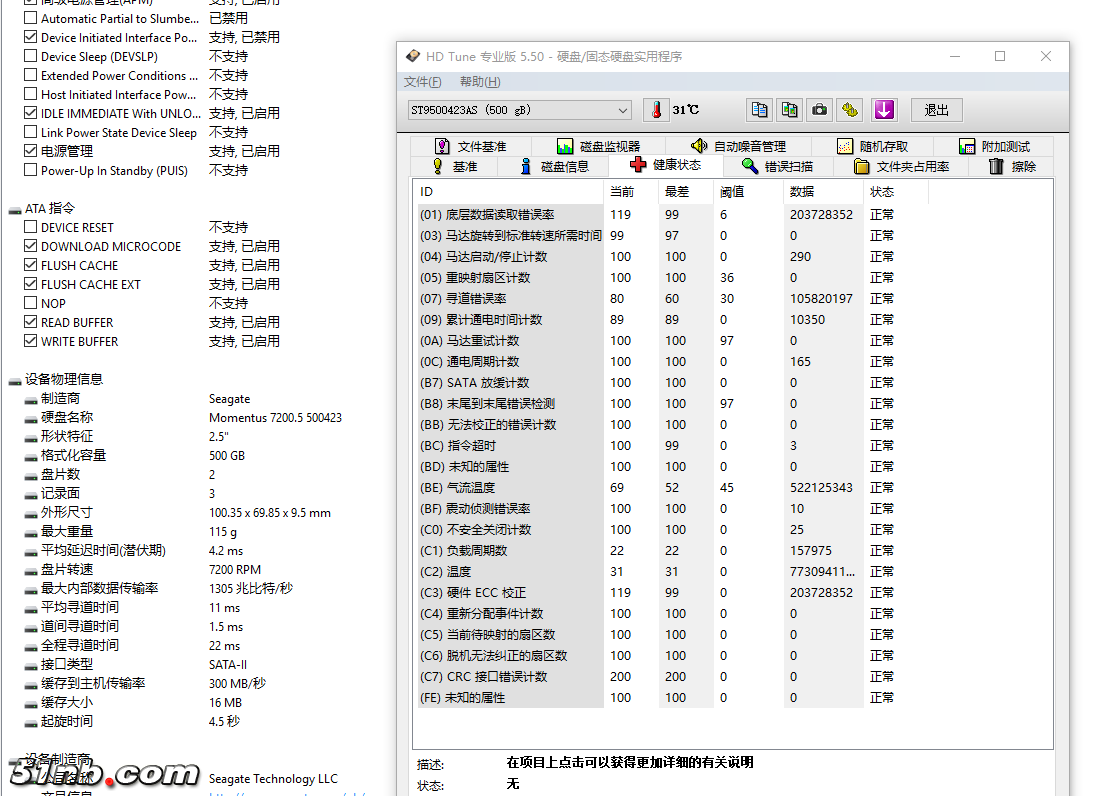Select the (C2) 温度 attribute row
This screenshot has width=1109, height=796.
click(x=510, y=572)
